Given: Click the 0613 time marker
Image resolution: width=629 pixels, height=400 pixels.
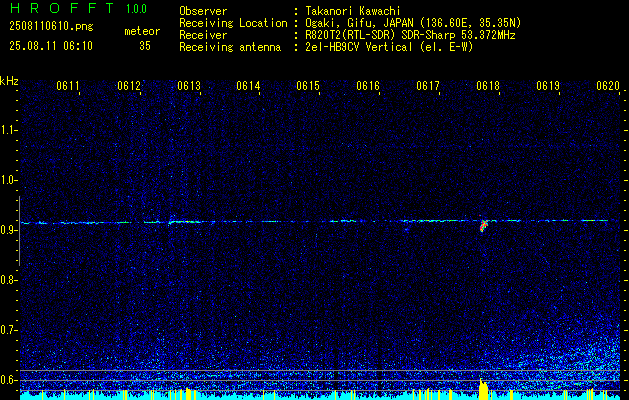Looking at the screenshot, I should coord(189,86).
